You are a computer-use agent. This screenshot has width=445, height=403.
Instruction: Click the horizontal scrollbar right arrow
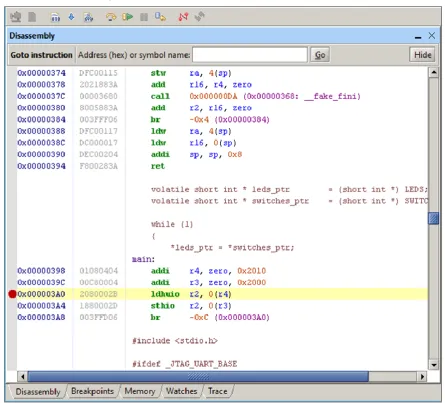click(x=422, y=377)
